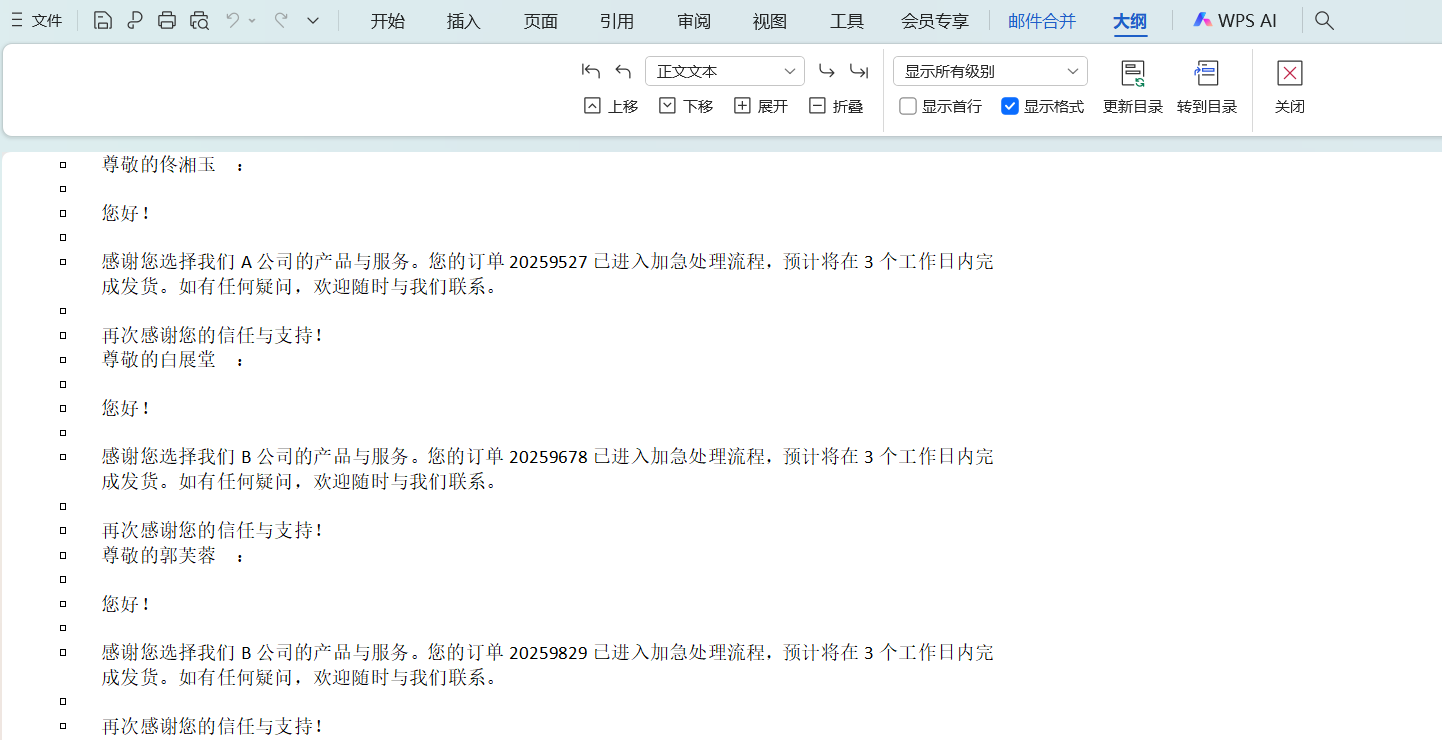Screen dimensions: 1442x740
Task: Open the 邮件合并 tab
Action: pyautogui.click(x=1042, y=19)
